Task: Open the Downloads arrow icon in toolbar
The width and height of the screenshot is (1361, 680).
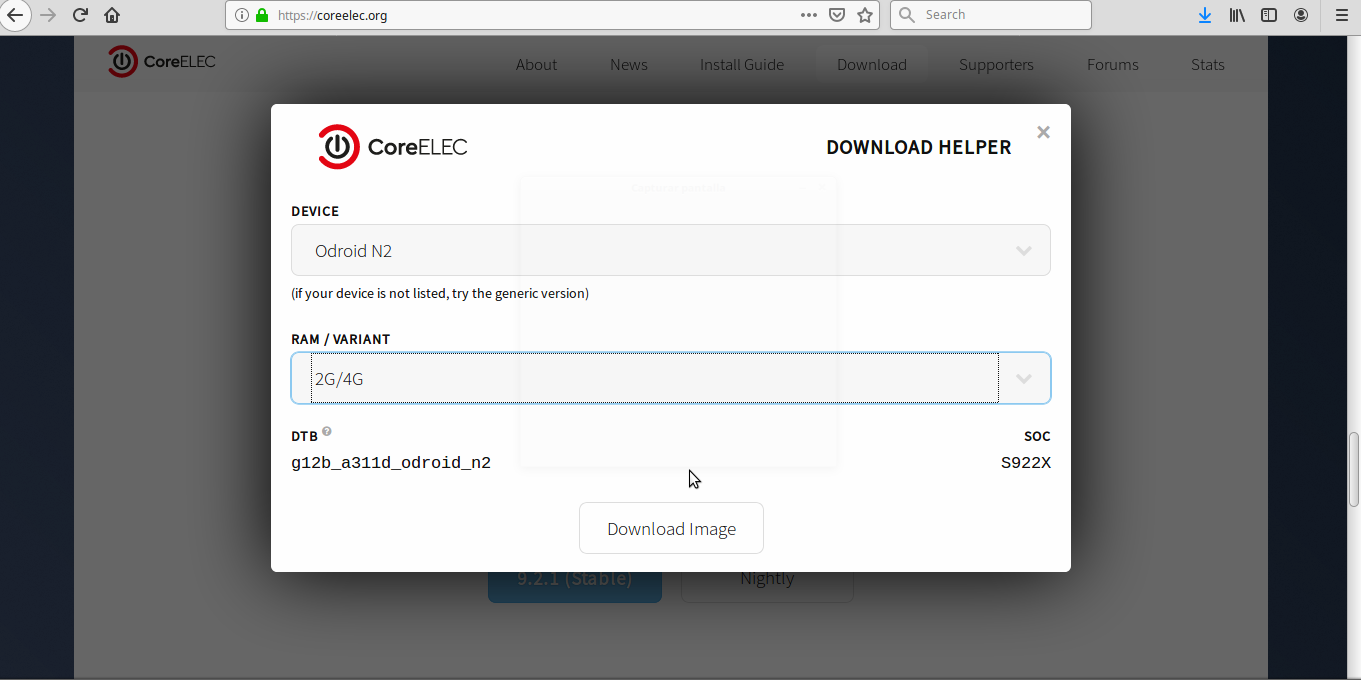Action: 1205,15
